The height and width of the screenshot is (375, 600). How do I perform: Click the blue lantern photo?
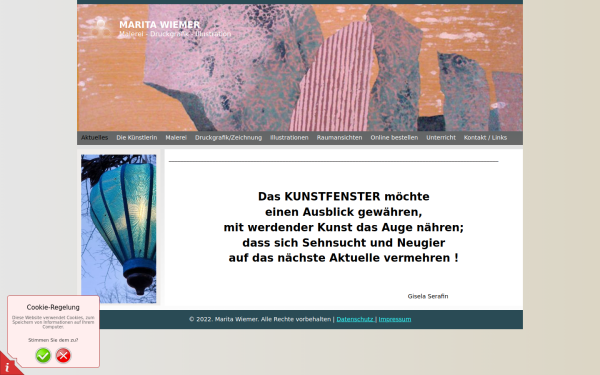[x=119, y=229]
